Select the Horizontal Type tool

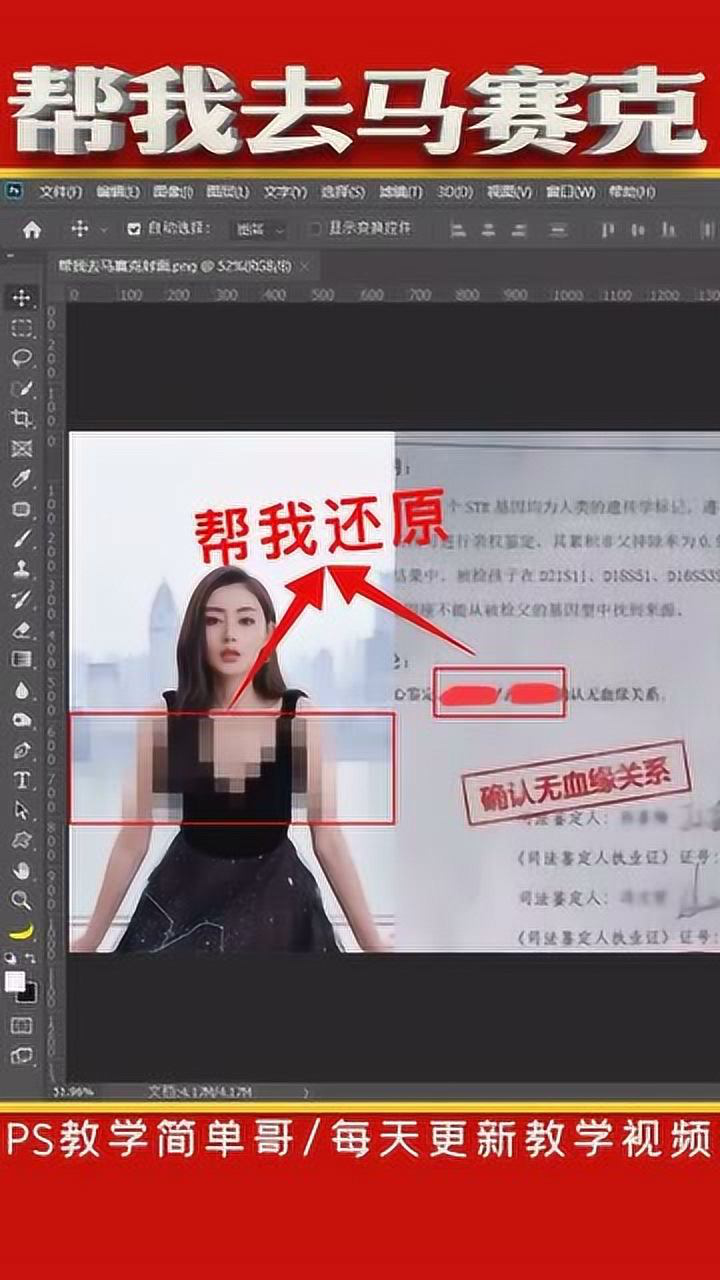[22, 780]
